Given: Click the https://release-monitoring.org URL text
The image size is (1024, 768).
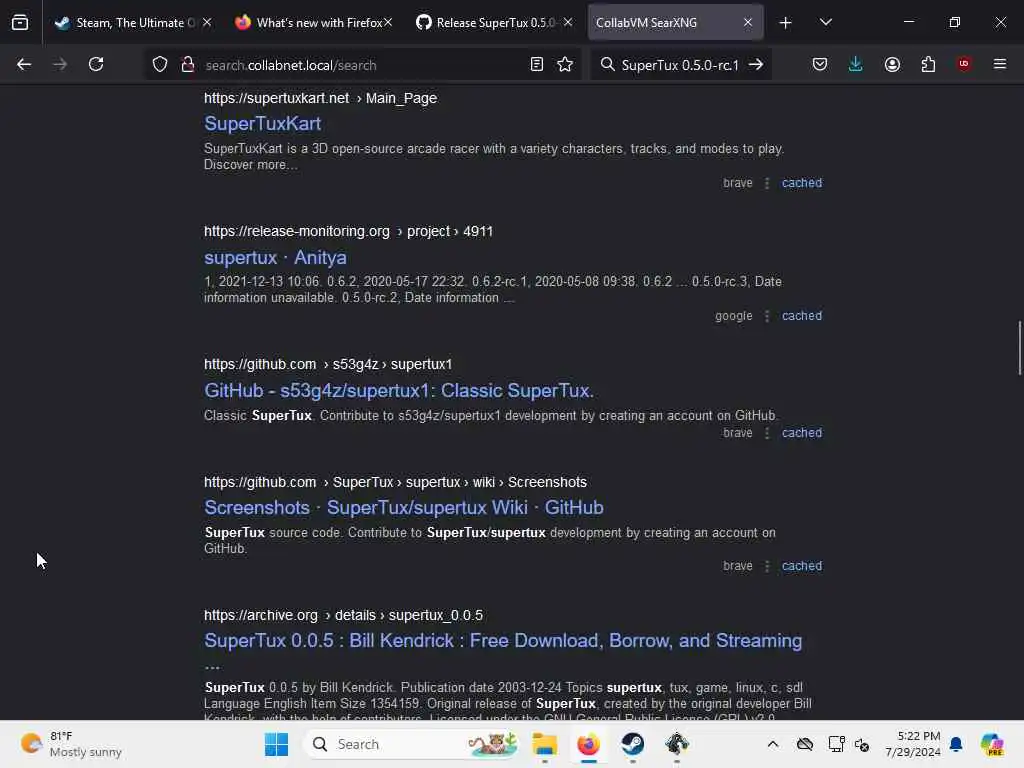Looking at the screenshot, I should pyautogui.click(x=296, y=231).
